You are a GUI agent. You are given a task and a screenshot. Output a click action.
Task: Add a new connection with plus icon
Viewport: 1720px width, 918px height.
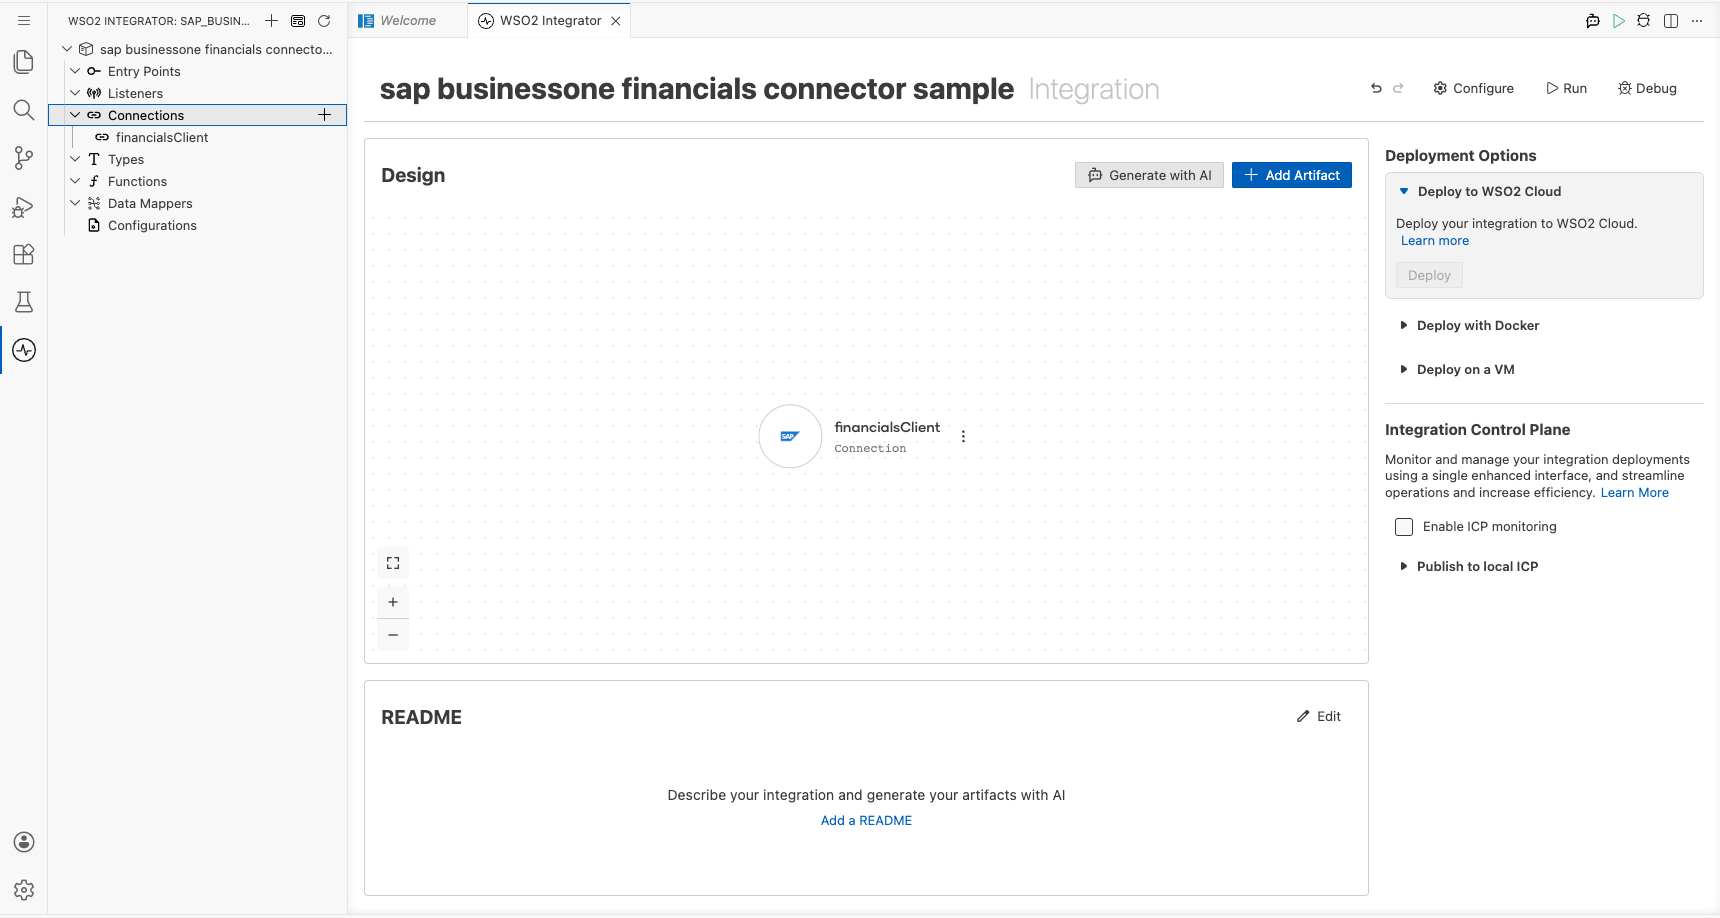[324, 115]
